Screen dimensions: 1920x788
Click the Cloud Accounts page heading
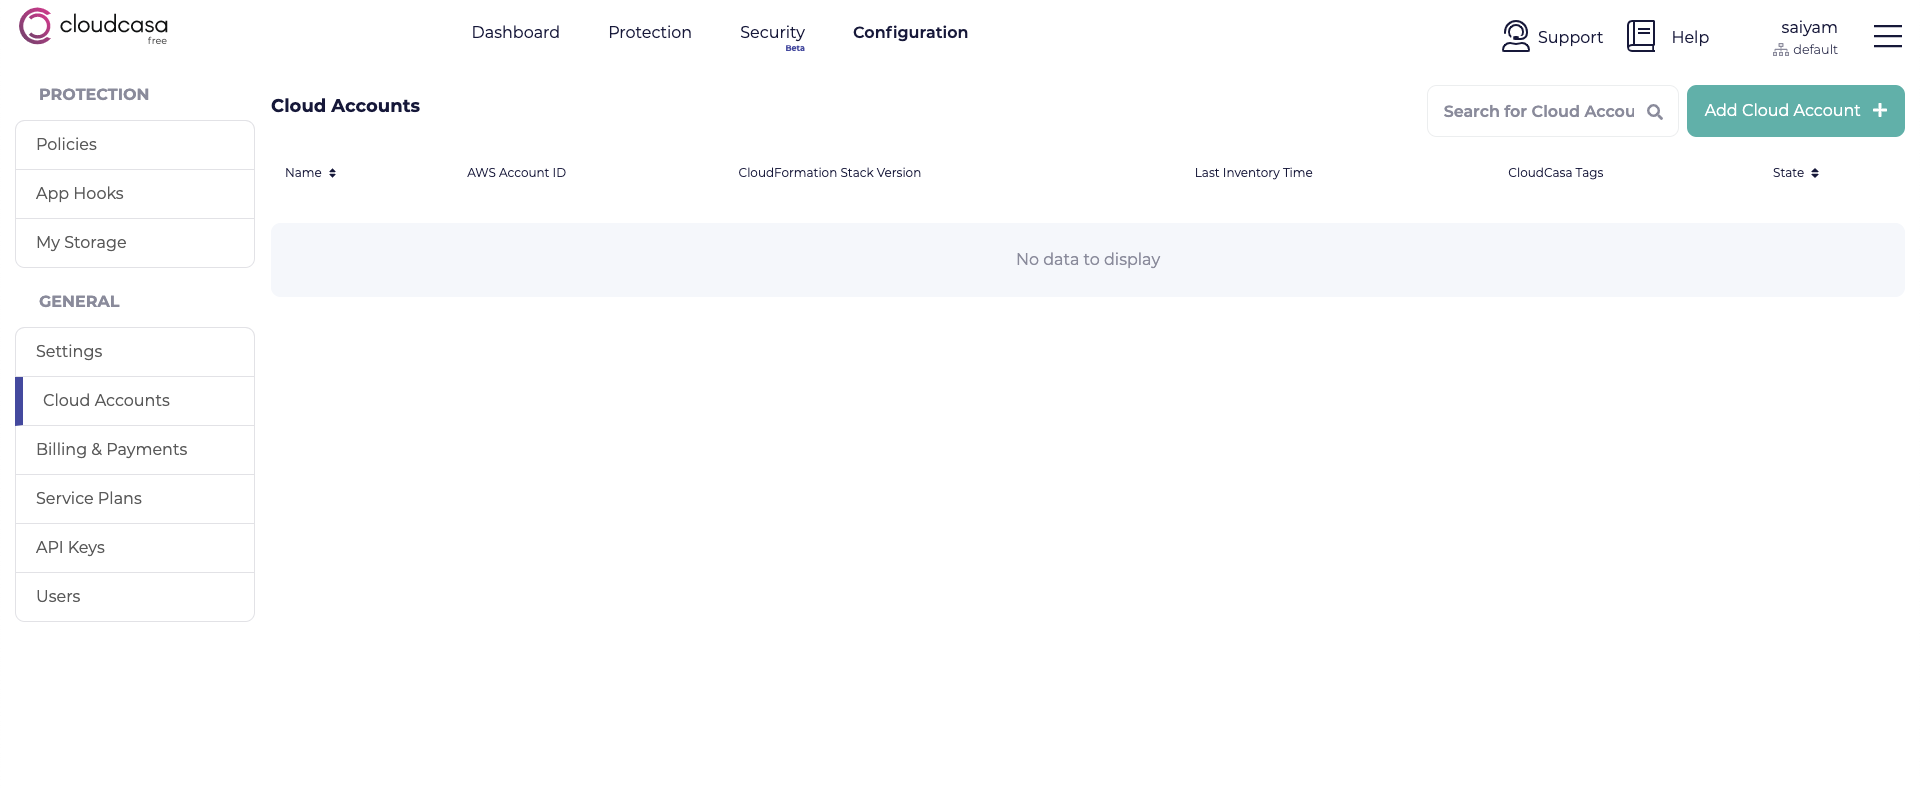[345, 106]
